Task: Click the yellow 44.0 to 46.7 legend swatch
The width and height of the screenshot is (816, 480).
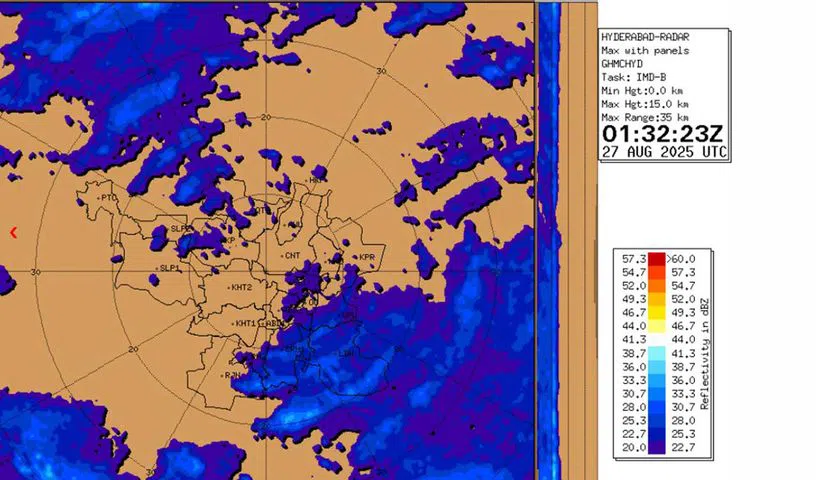Action: [x=656, y=326]
